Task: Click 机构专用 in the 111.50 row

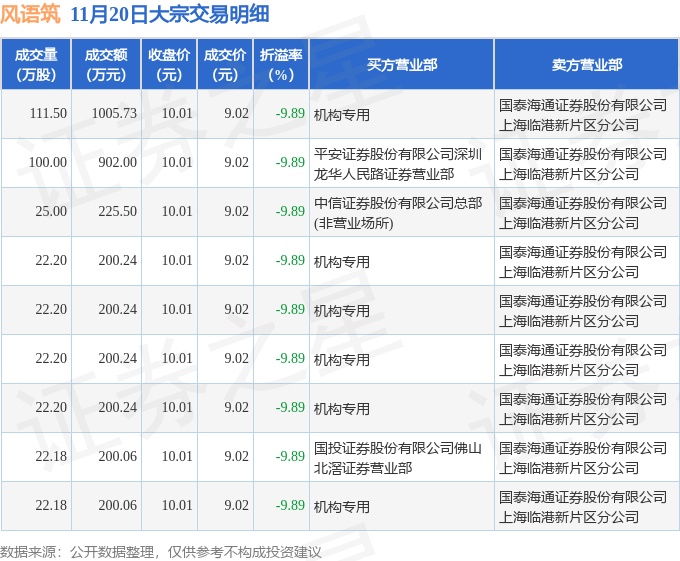Action: click(x=342, y=115)
